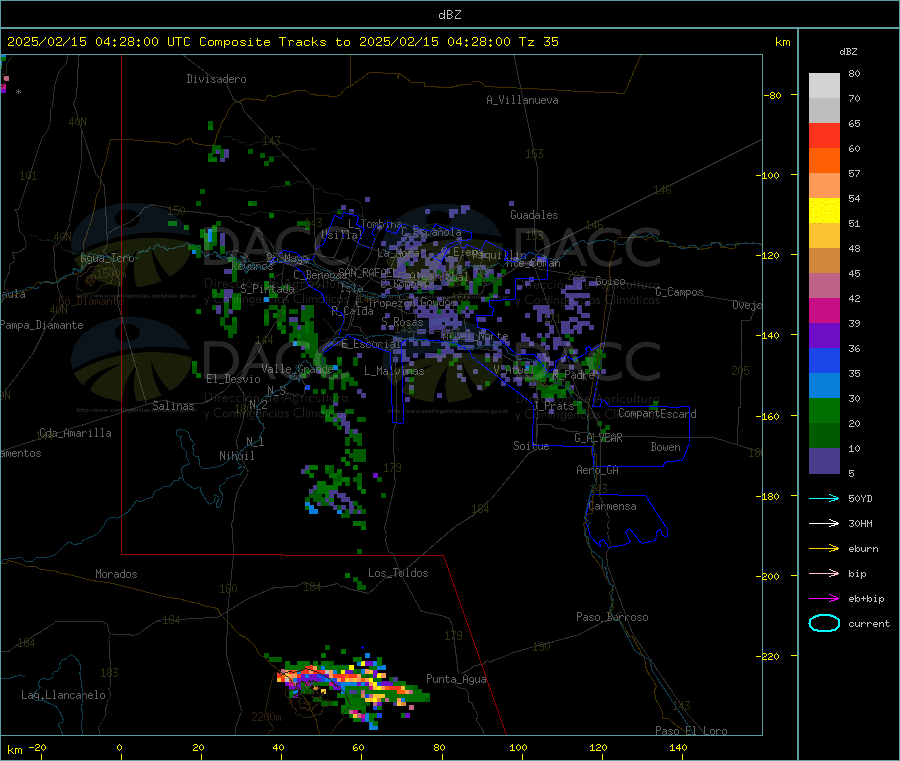This screenshot has width=900, height=761.
Task: Click the Carmensa blue polygon outline
Action: [x=626, y=521]
